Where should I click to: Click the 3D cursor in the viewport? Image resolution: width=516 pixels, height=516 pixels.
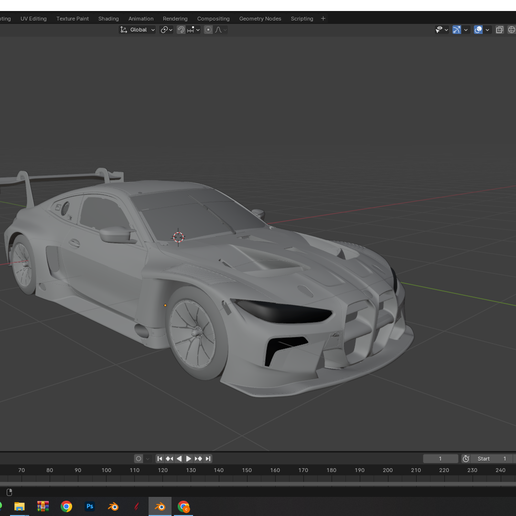178,237
